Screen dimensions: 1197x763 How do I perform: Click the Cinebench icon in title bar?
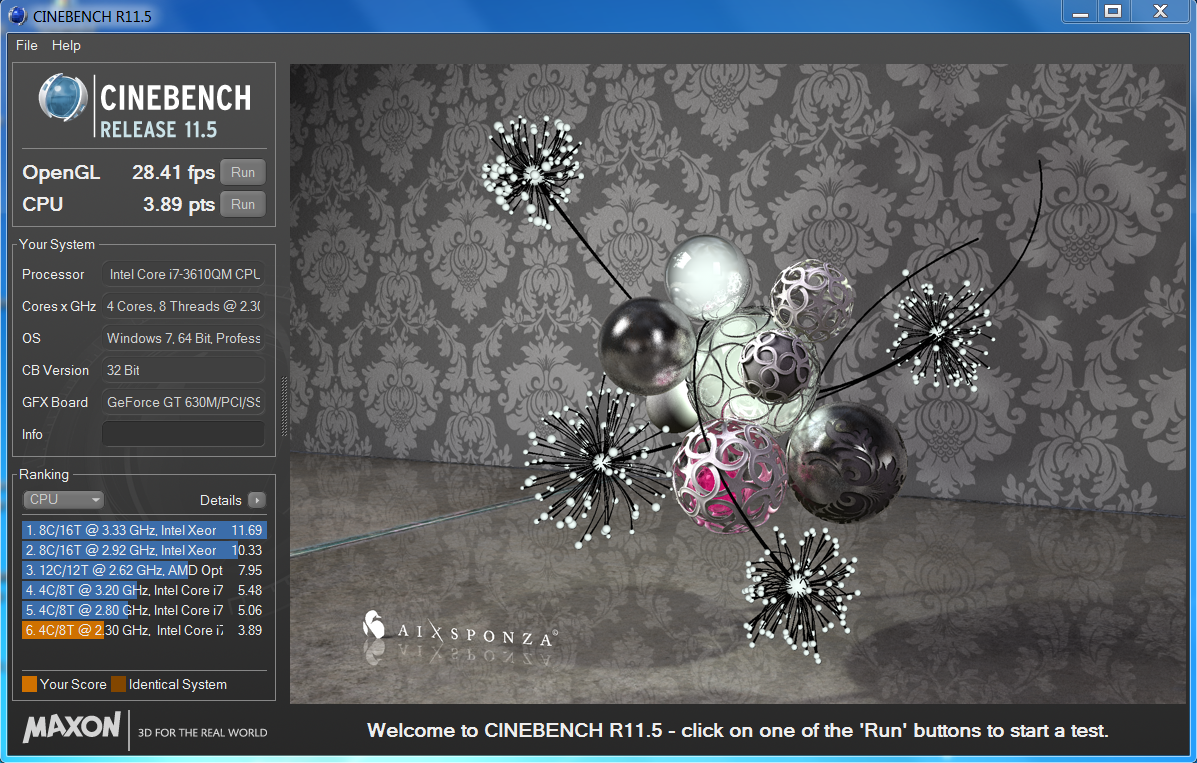17,15
